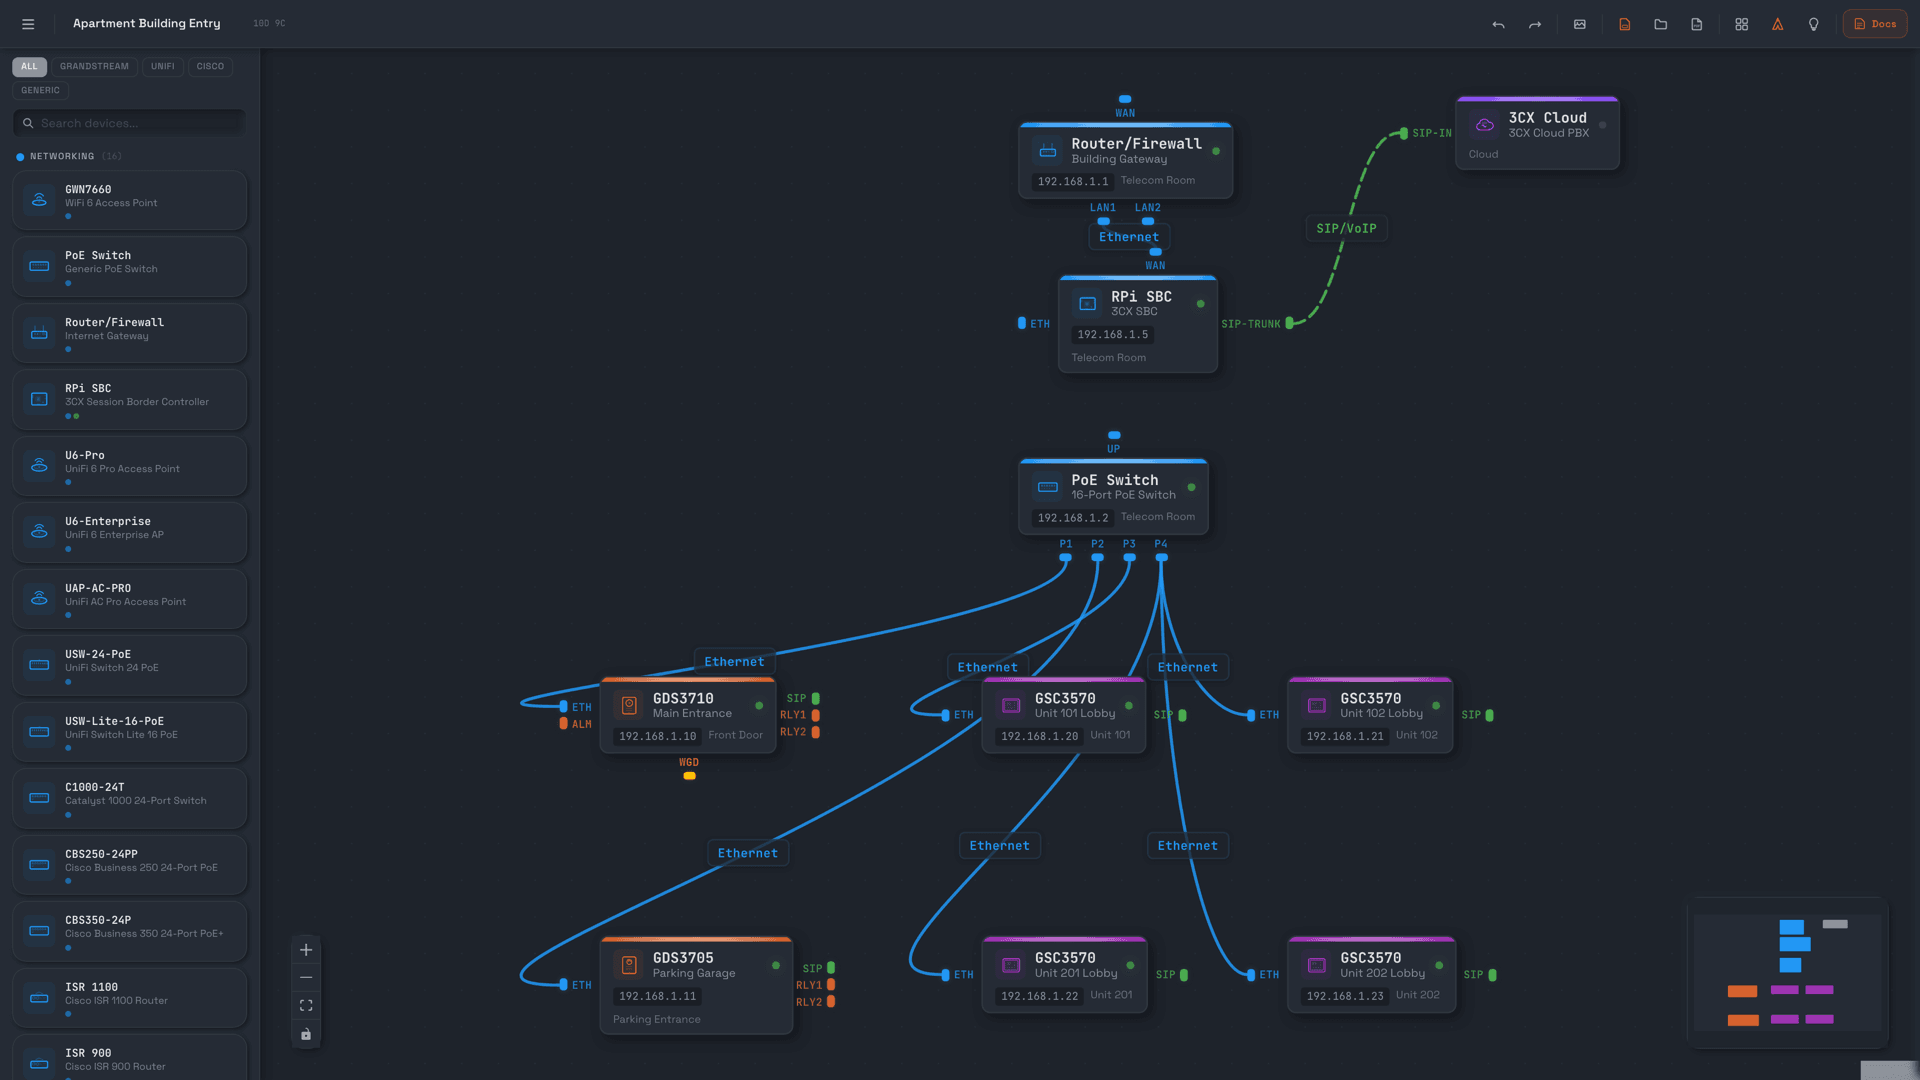Screen dimensions: 1920x1080
Task: Open the Docs button
Action: (x=1875, y=23)
